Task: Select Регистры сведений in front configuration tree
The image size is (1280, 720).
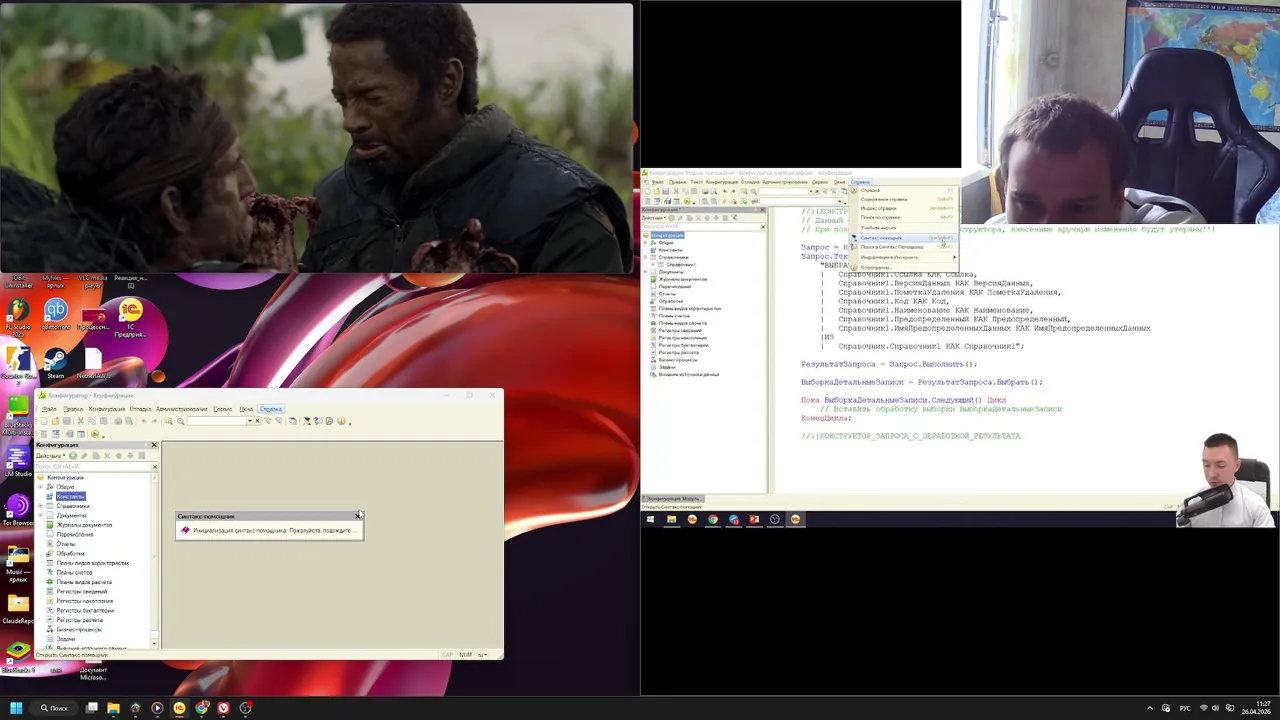Action: (x=82, y=591)
